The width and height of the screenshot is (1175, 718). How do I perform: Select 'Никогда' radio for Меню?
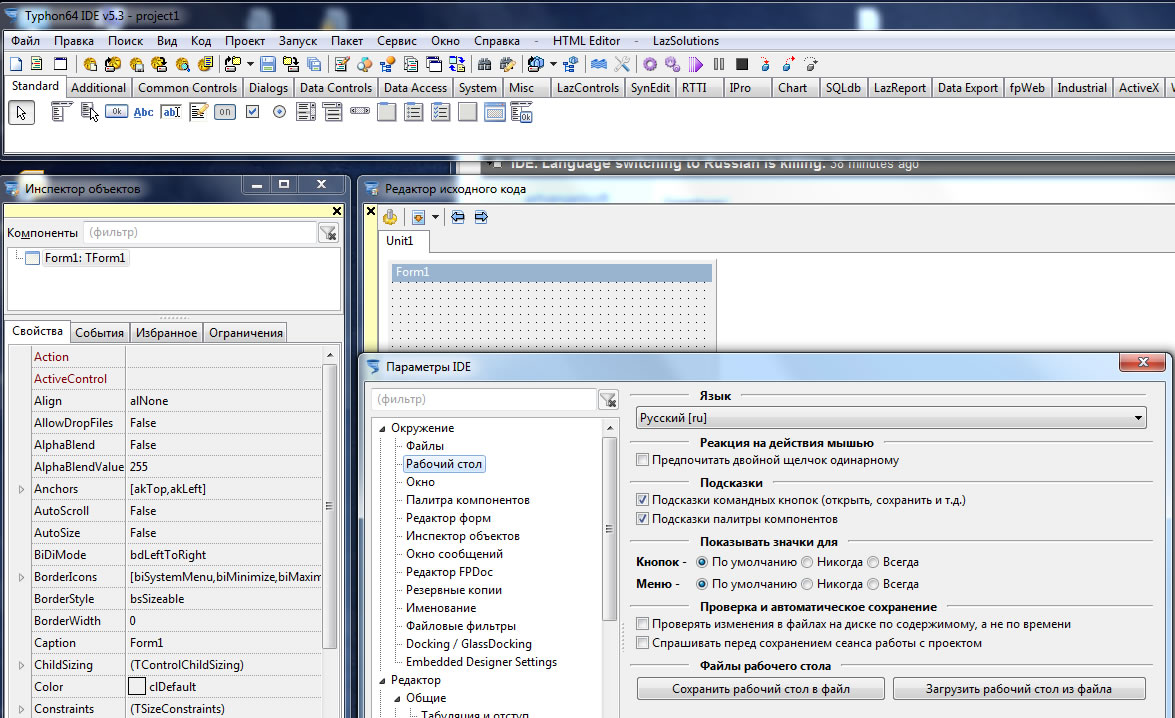pyautogui.click(x=807, y=584)
